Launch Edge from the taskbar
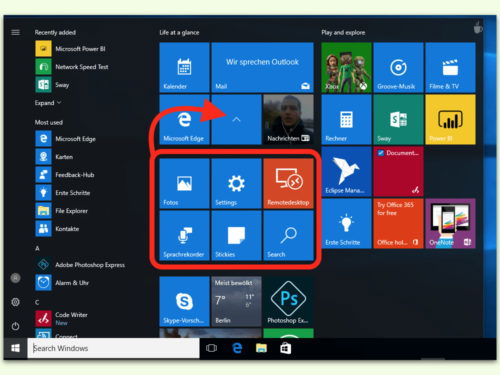 pyautogui.click(x=237, y=348)
